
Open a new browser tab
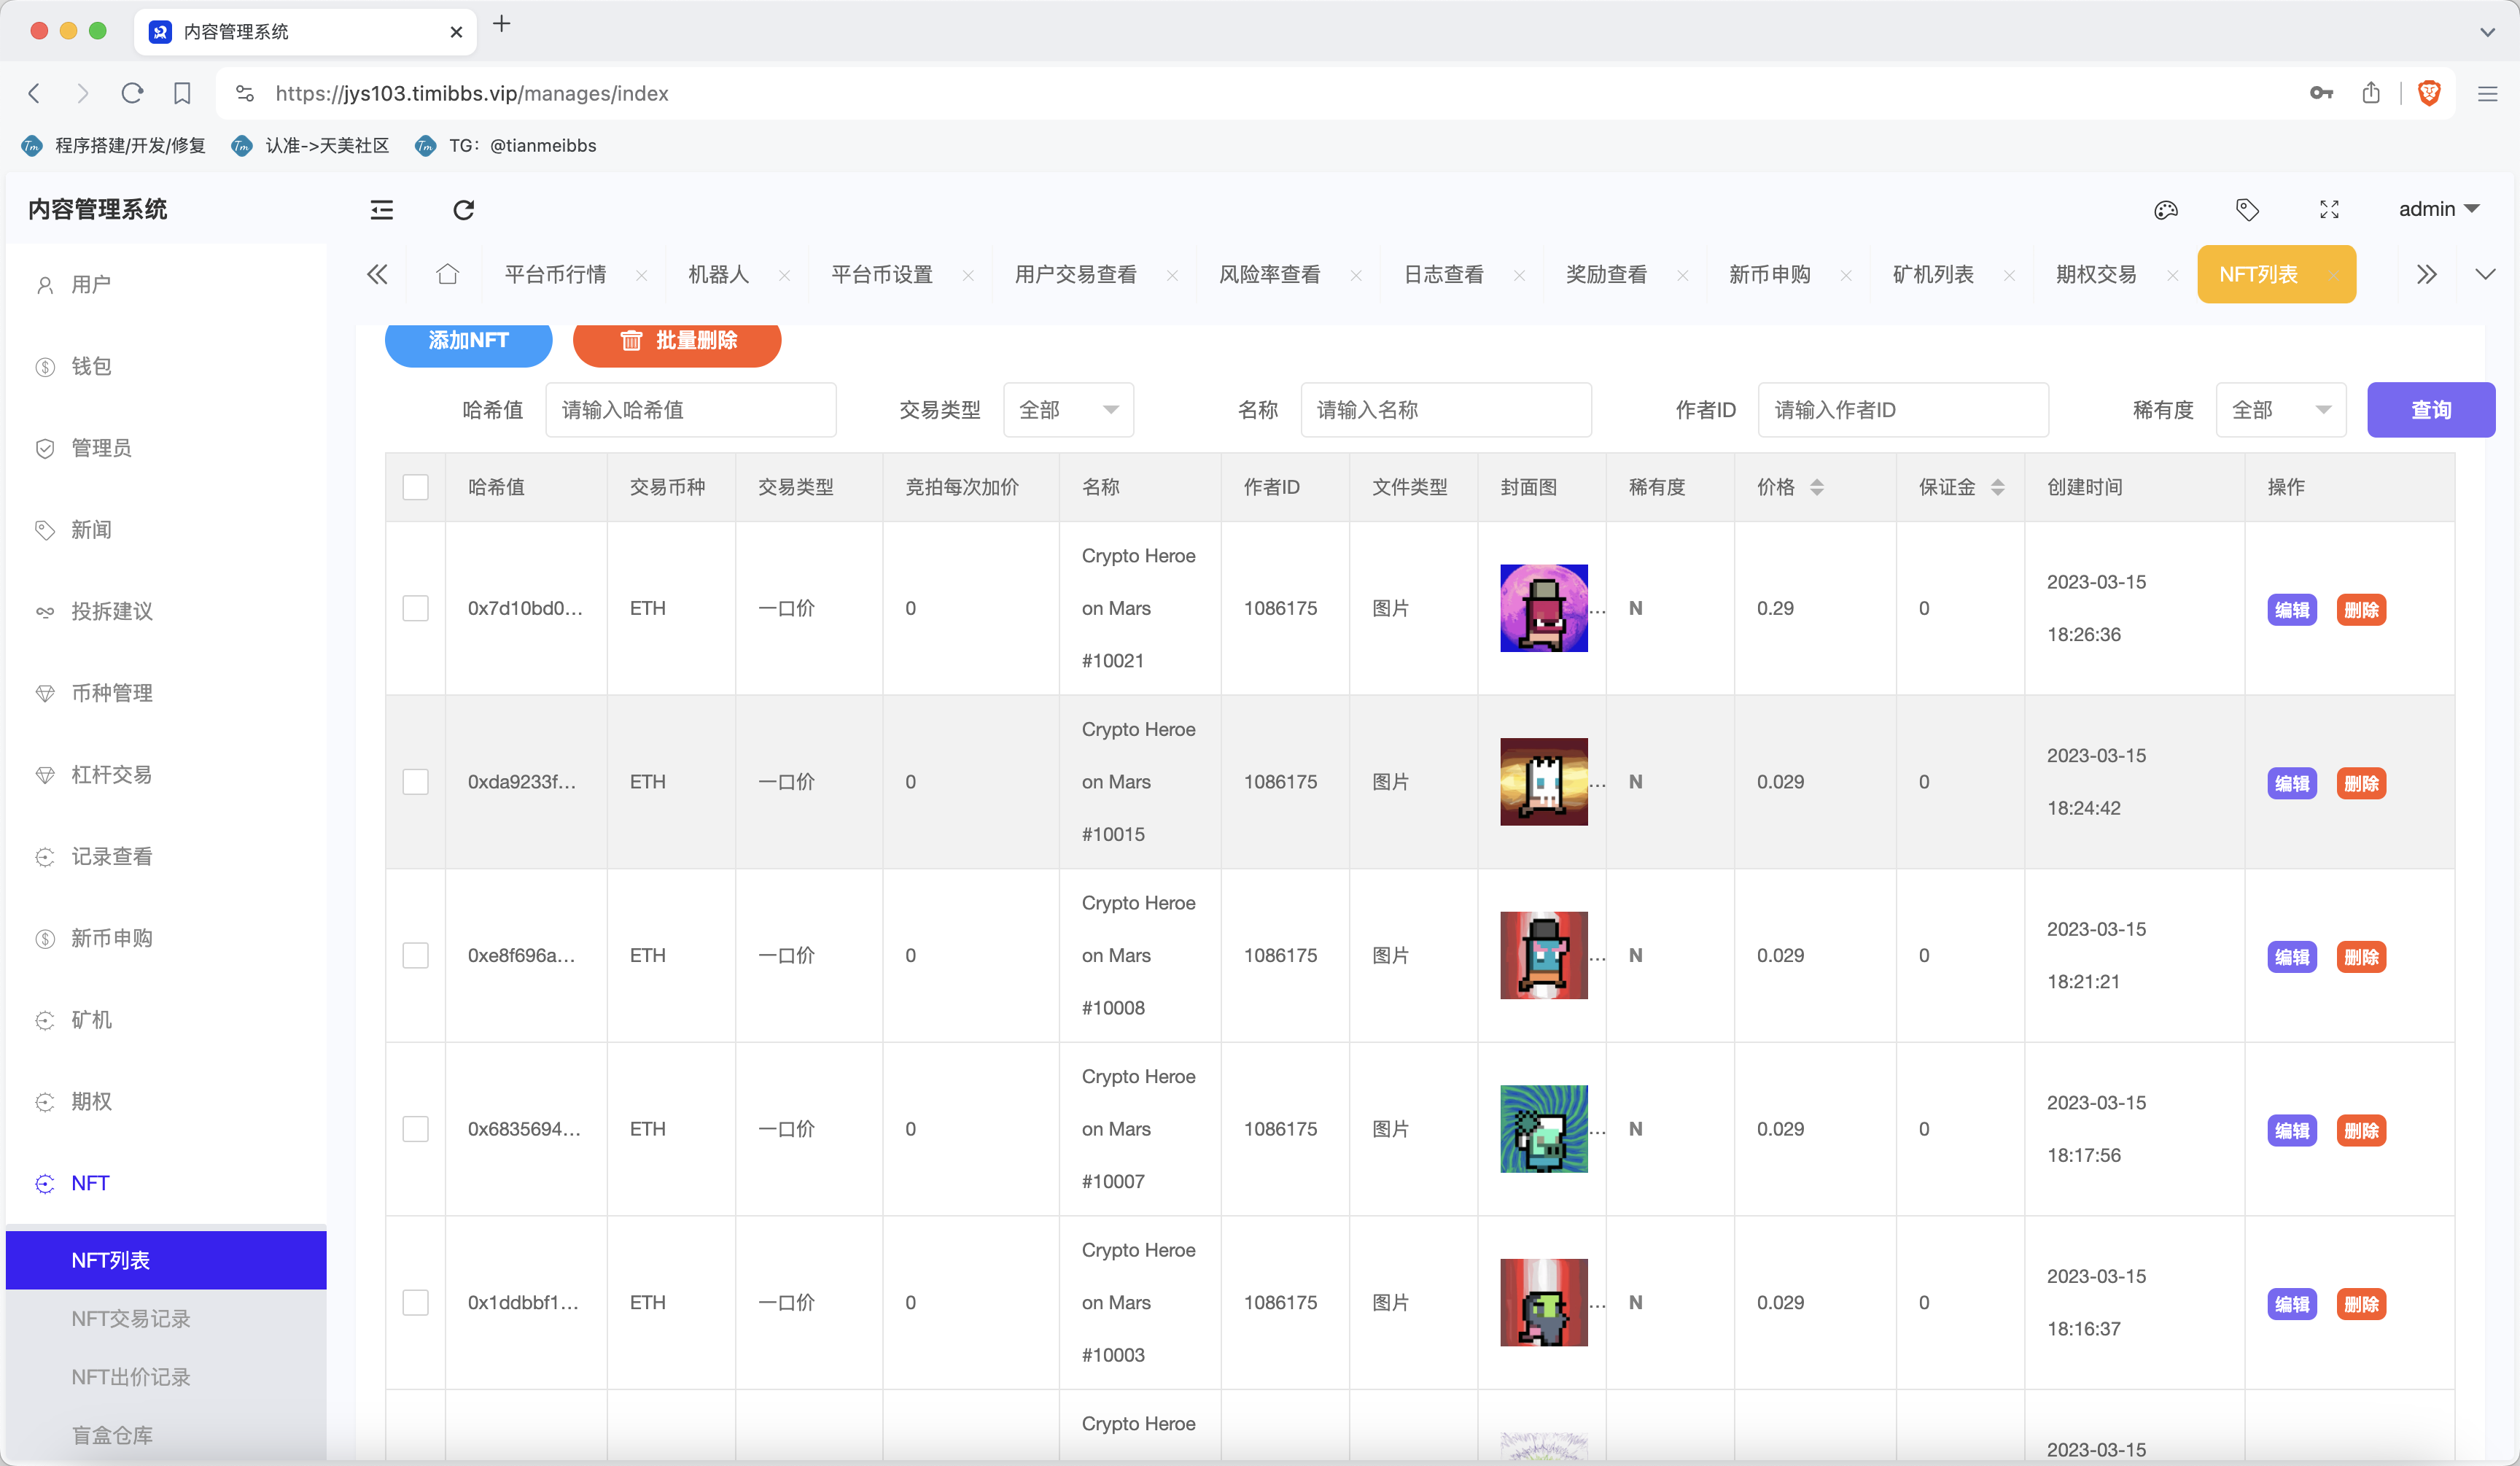click(x=502, y=24)
